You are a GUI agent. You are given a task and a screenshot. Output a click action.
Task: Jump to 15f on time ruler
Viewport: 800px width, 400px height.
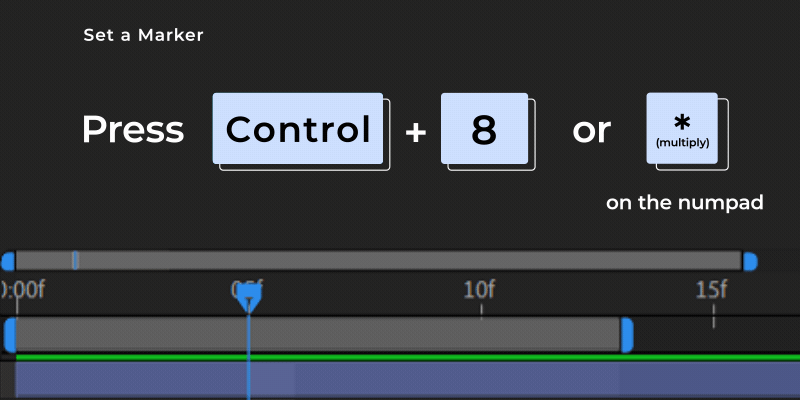(711, 290)
